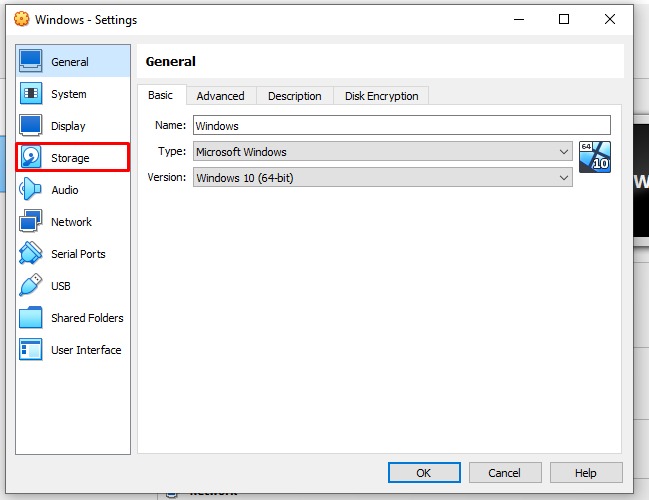
Task: Click the USB plug icon
Action: 31,285
